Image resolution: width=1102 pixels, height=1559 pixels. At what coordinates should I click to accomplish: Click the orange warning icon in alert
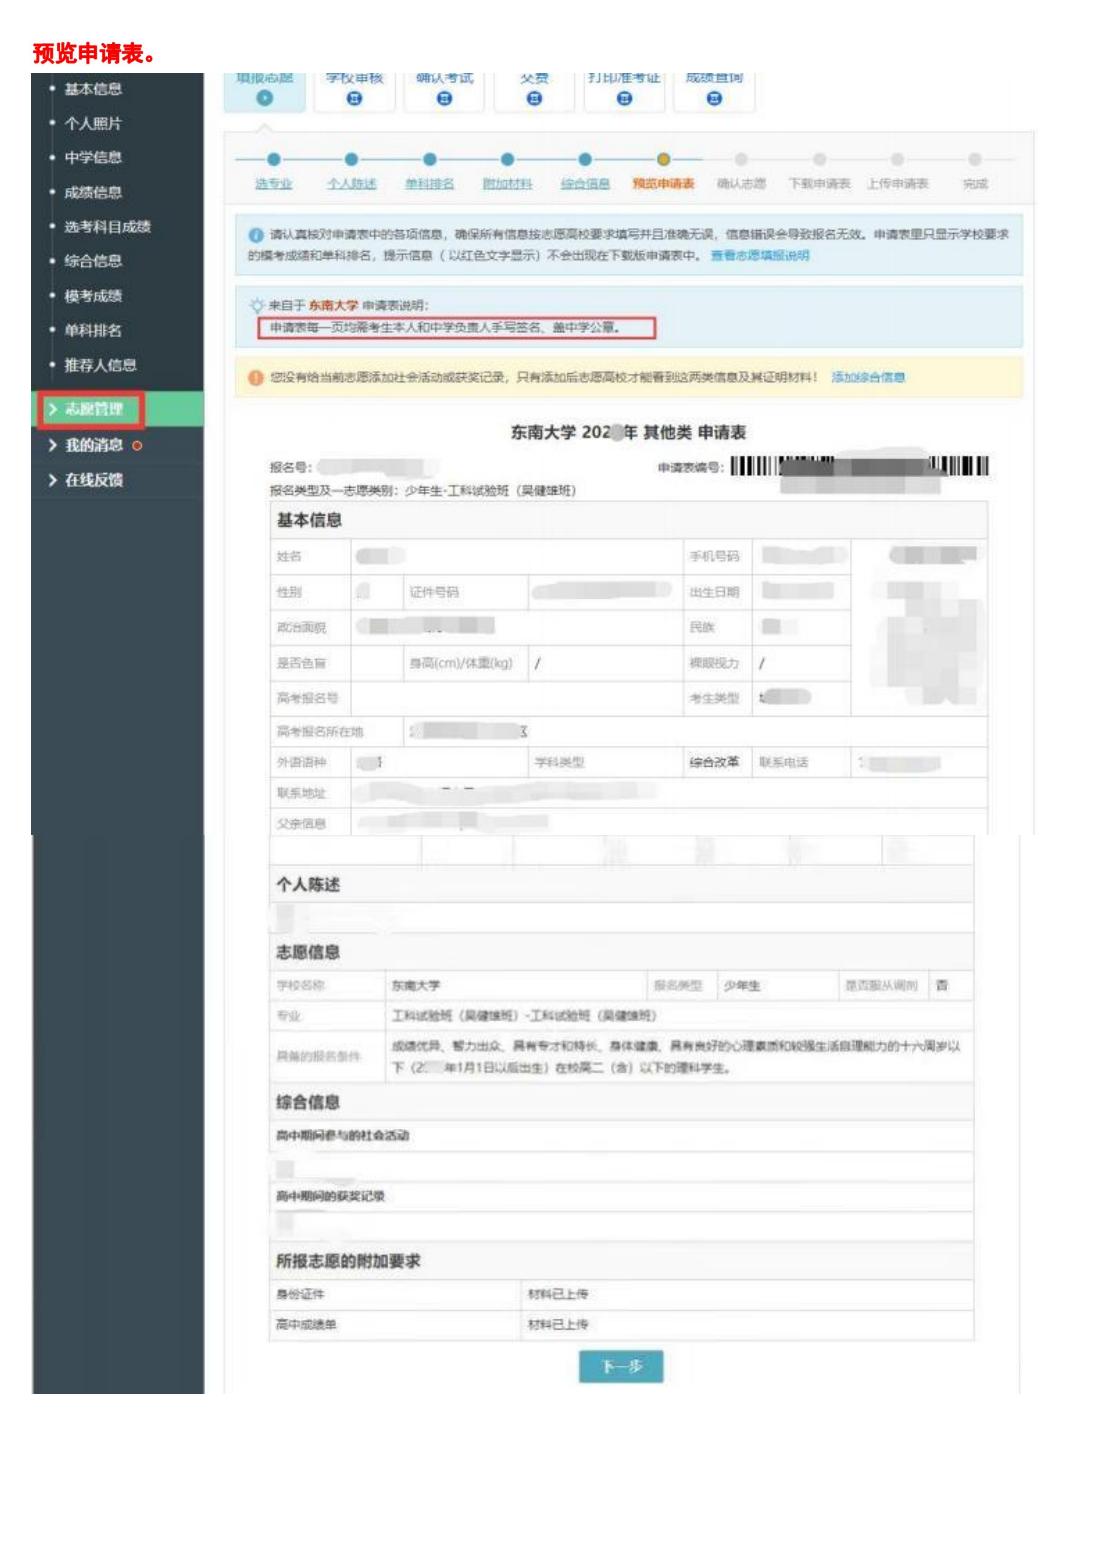256,378
